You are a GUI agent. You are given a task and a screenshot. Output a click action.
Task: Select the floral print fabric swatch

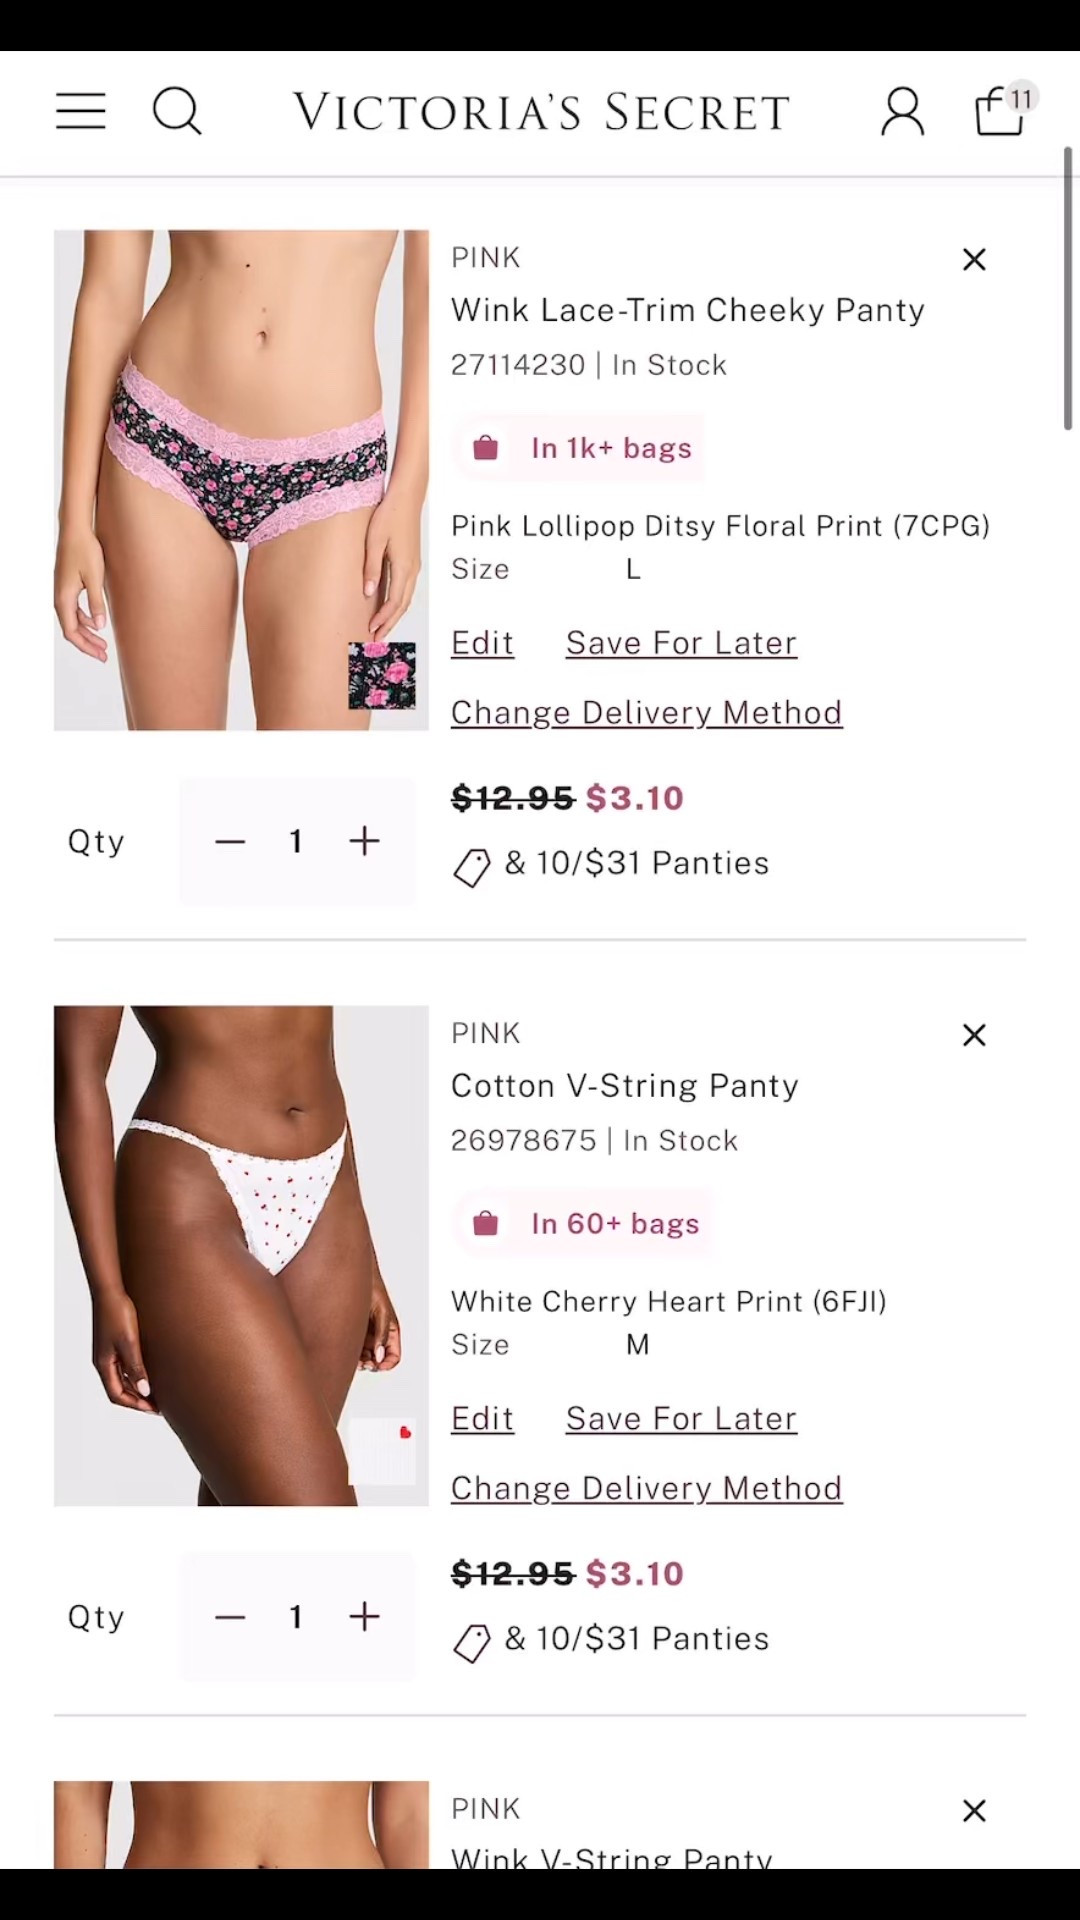pos(381,674)
